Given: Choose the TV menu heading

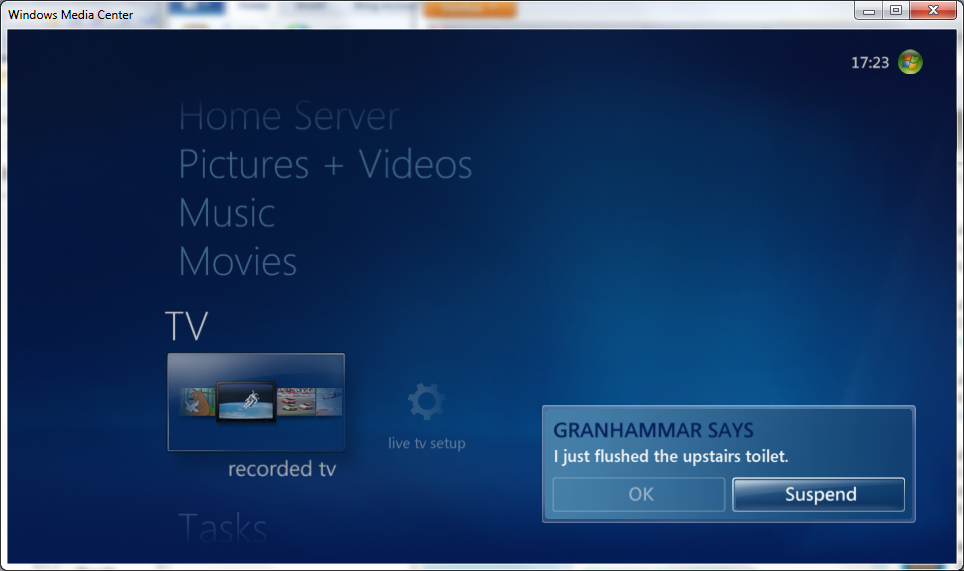Looking at the screenshot, I should click(x=186, y=326).
